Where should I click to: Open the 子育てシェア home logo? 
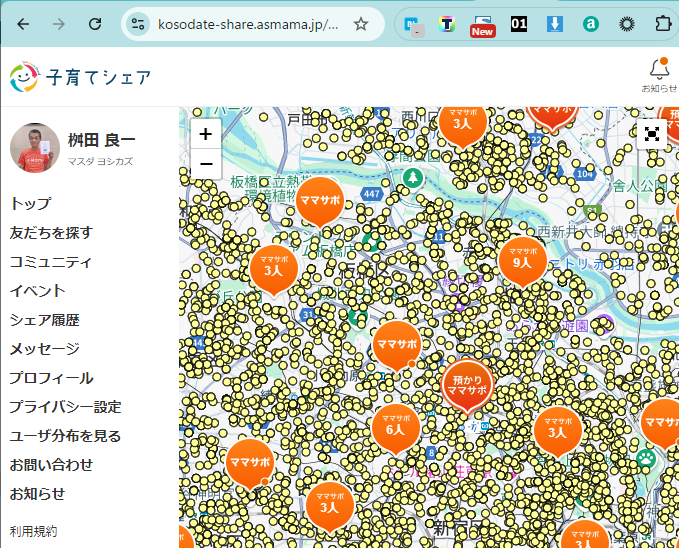pos(81,77)
